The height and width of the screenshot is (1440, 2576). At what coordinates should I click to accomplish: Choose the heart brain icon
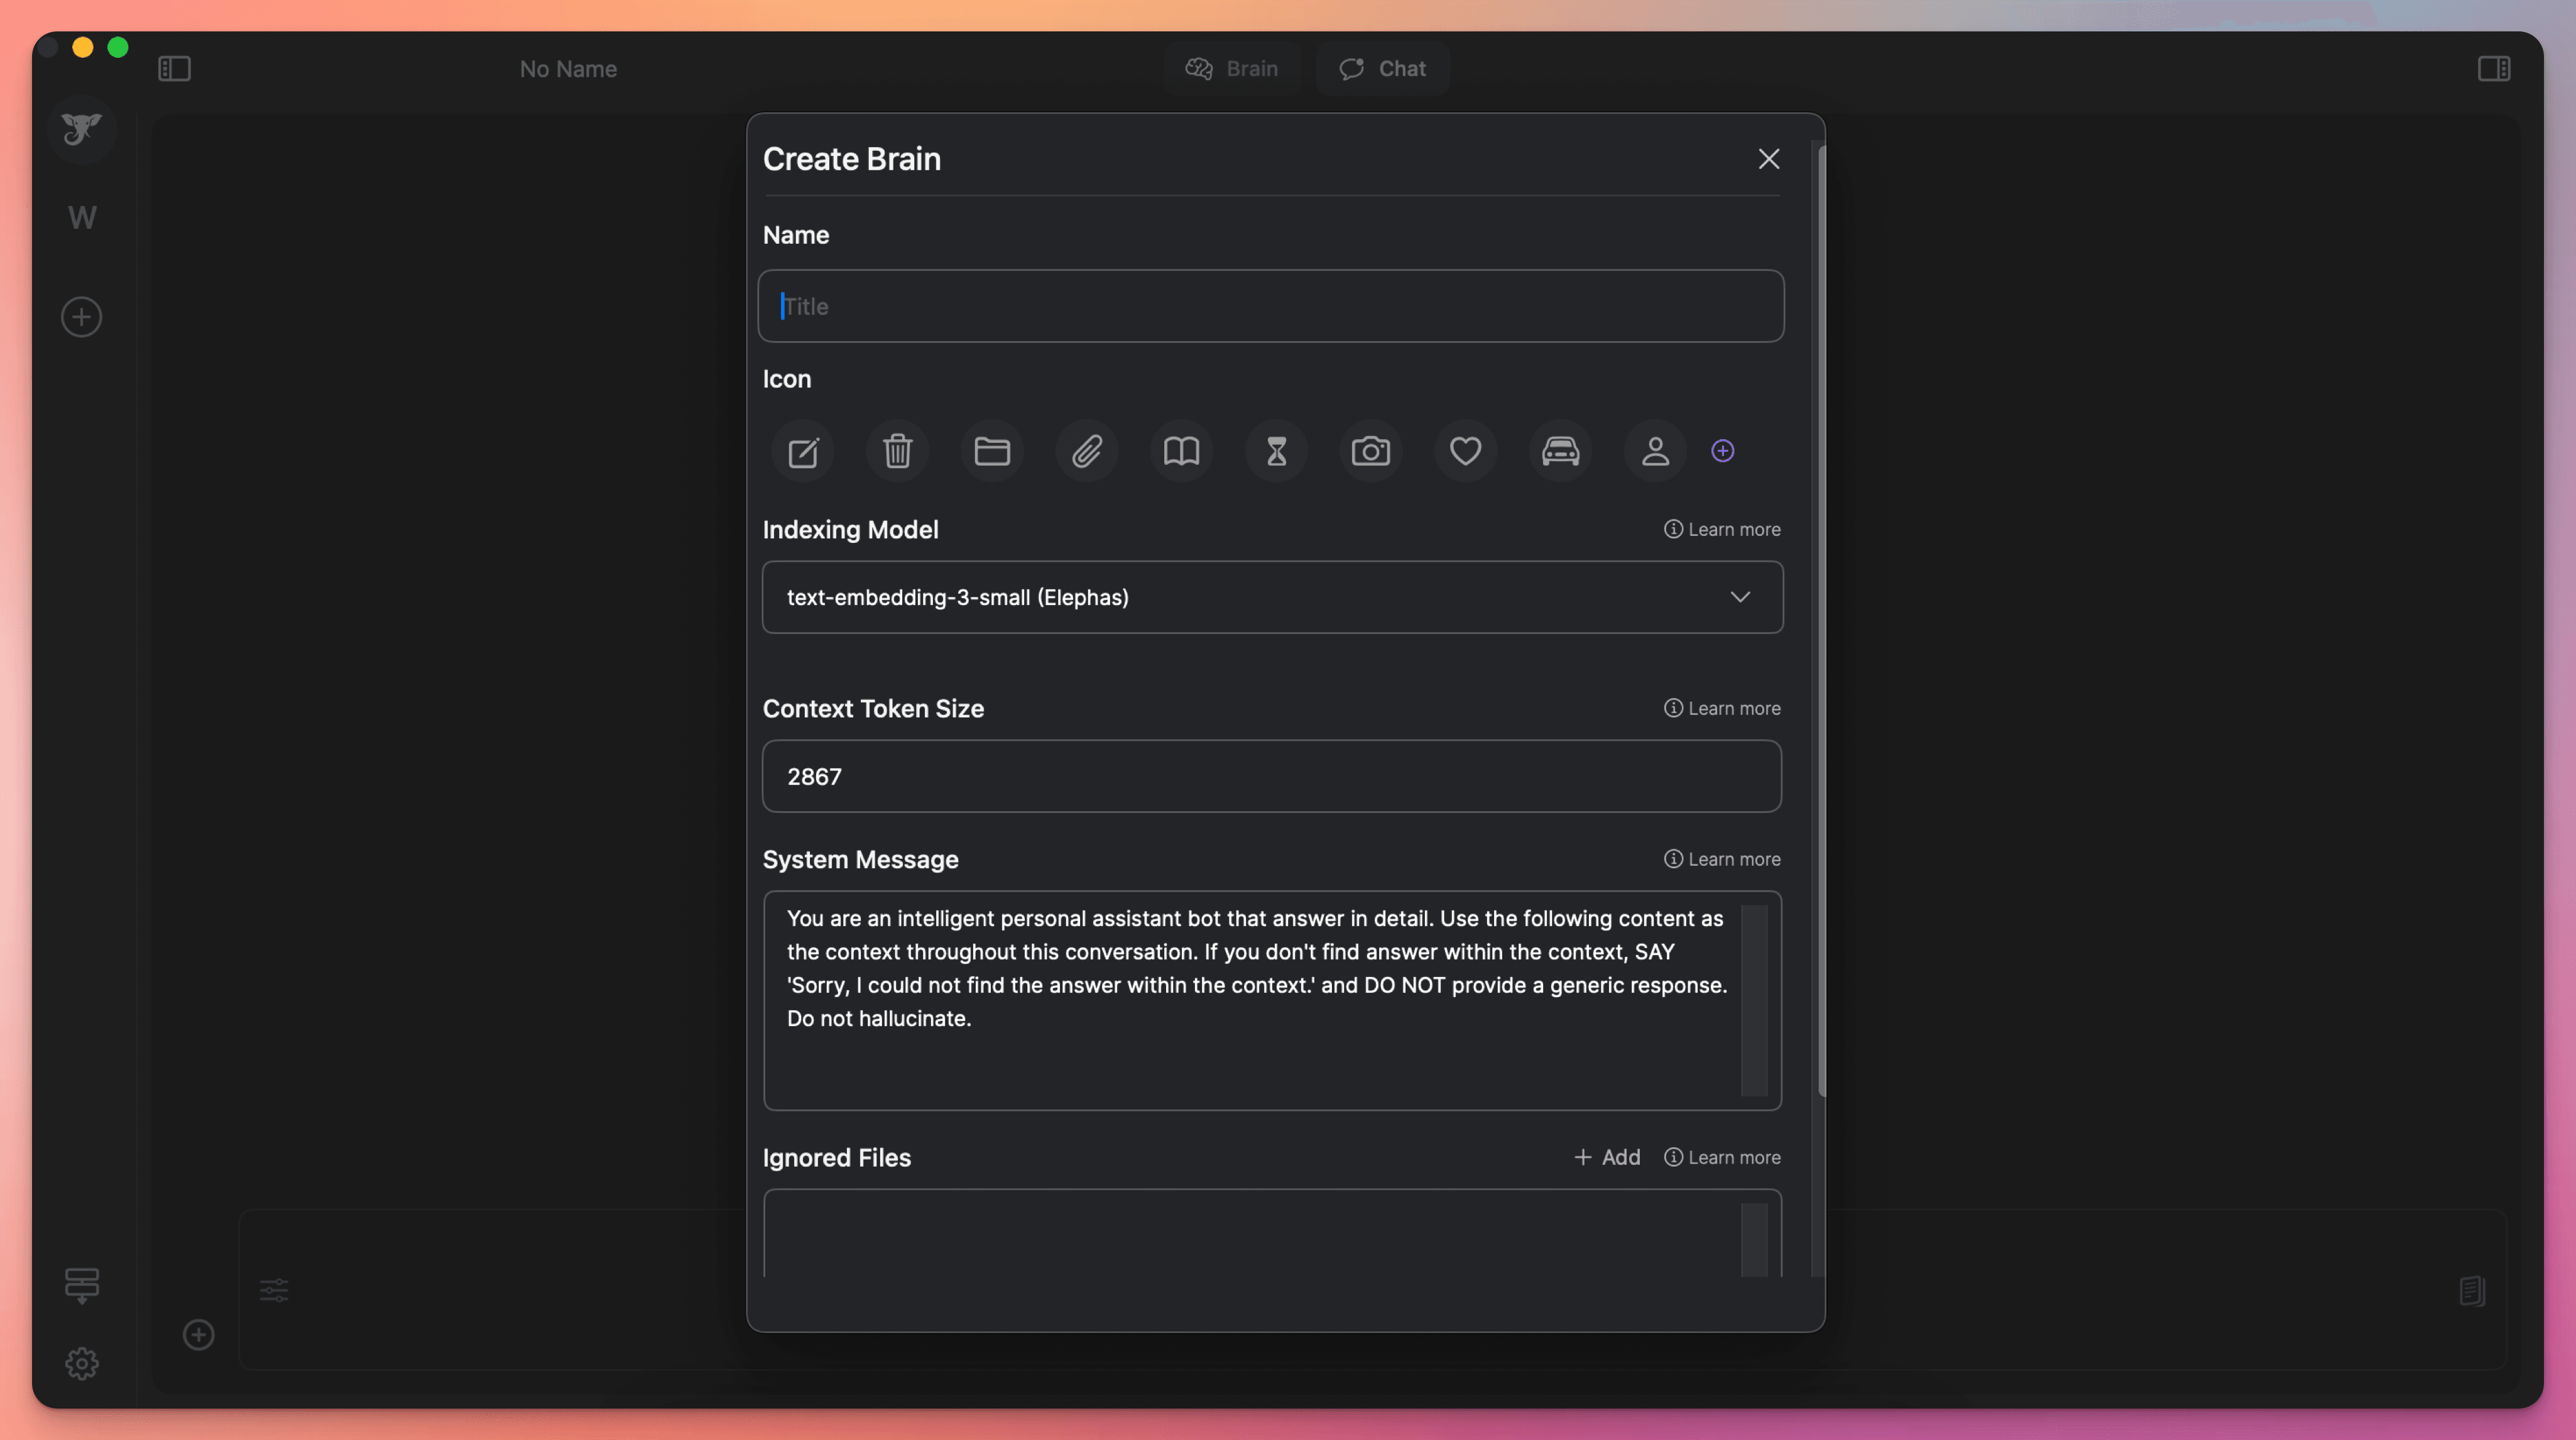1465,452
